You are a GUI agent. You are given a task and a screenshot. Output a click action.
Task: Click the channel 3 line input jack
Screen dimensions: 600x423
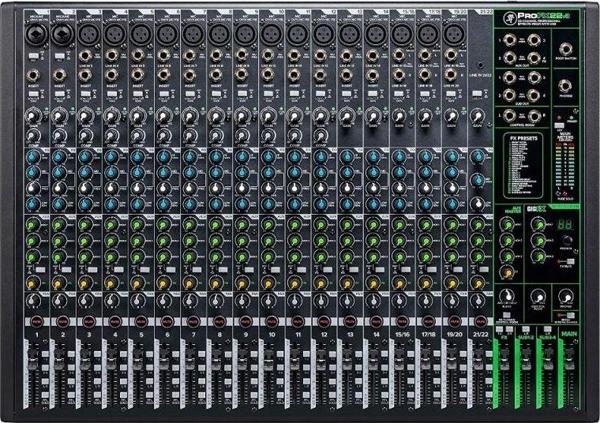pyautogui.click(x=86, y=56)
